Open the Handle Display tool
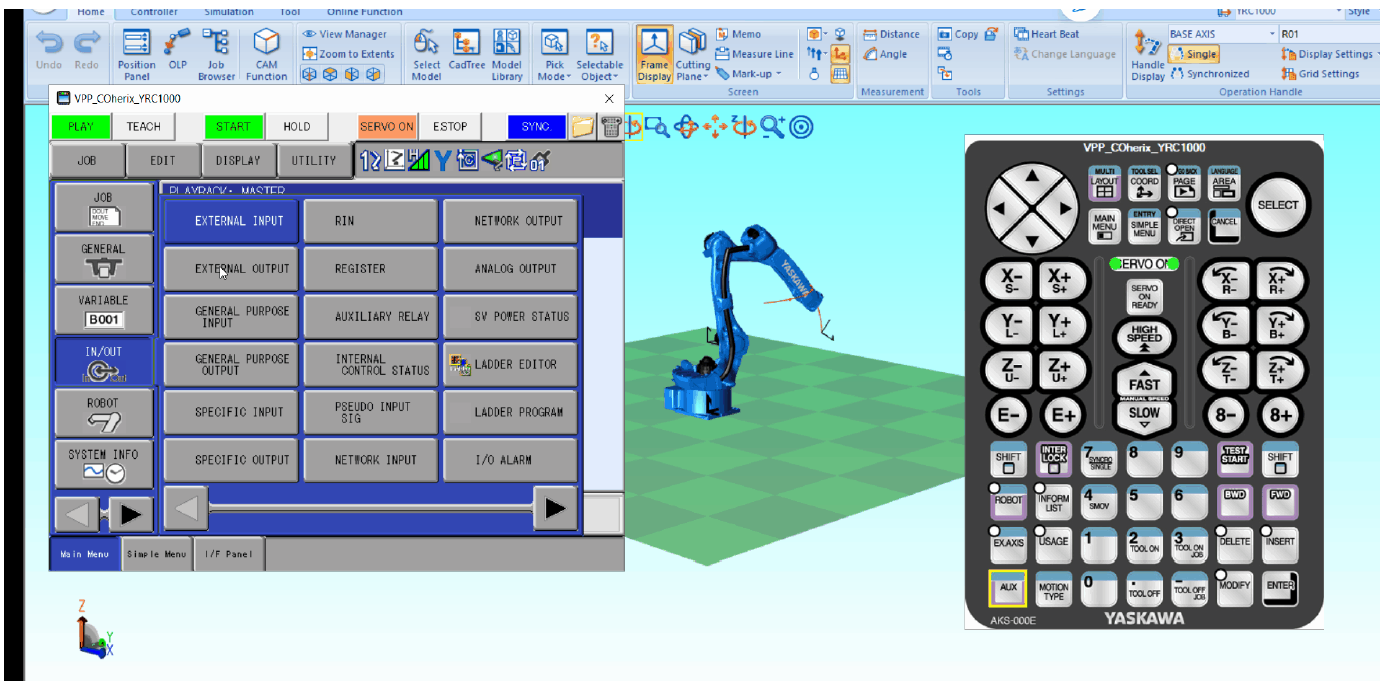Screen dimensions: 1387x684 (x=1147, y=54)
